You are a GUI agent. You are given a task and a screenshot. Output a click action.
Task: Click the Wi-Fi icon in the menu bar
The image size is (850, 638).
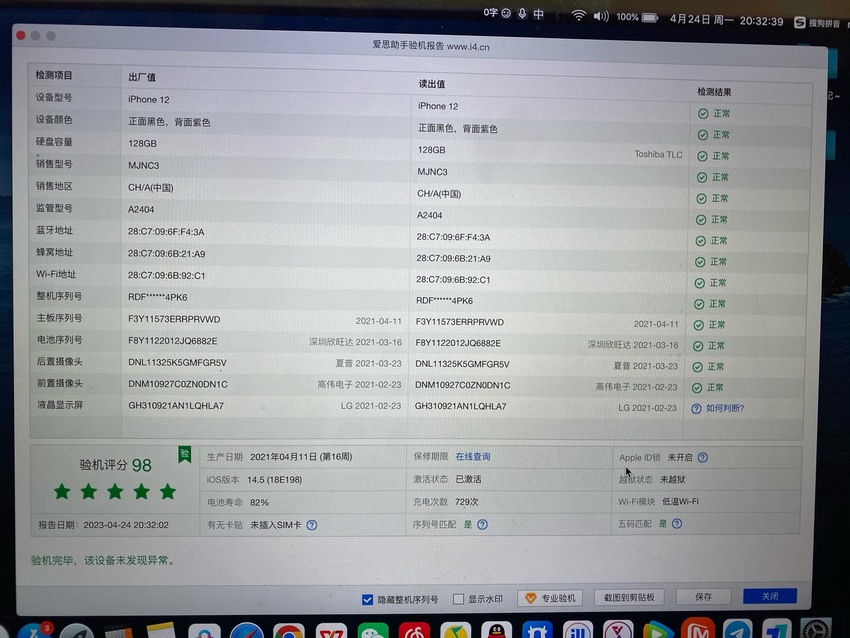pos(578,15)
